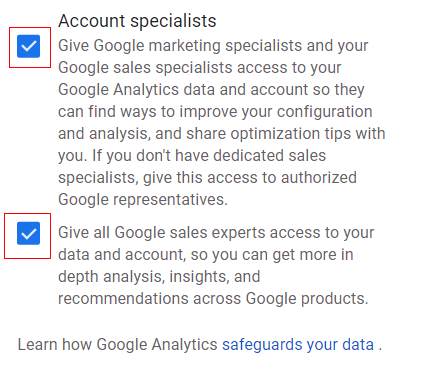Open the 'safeguards your data' link

pos(298,345)
